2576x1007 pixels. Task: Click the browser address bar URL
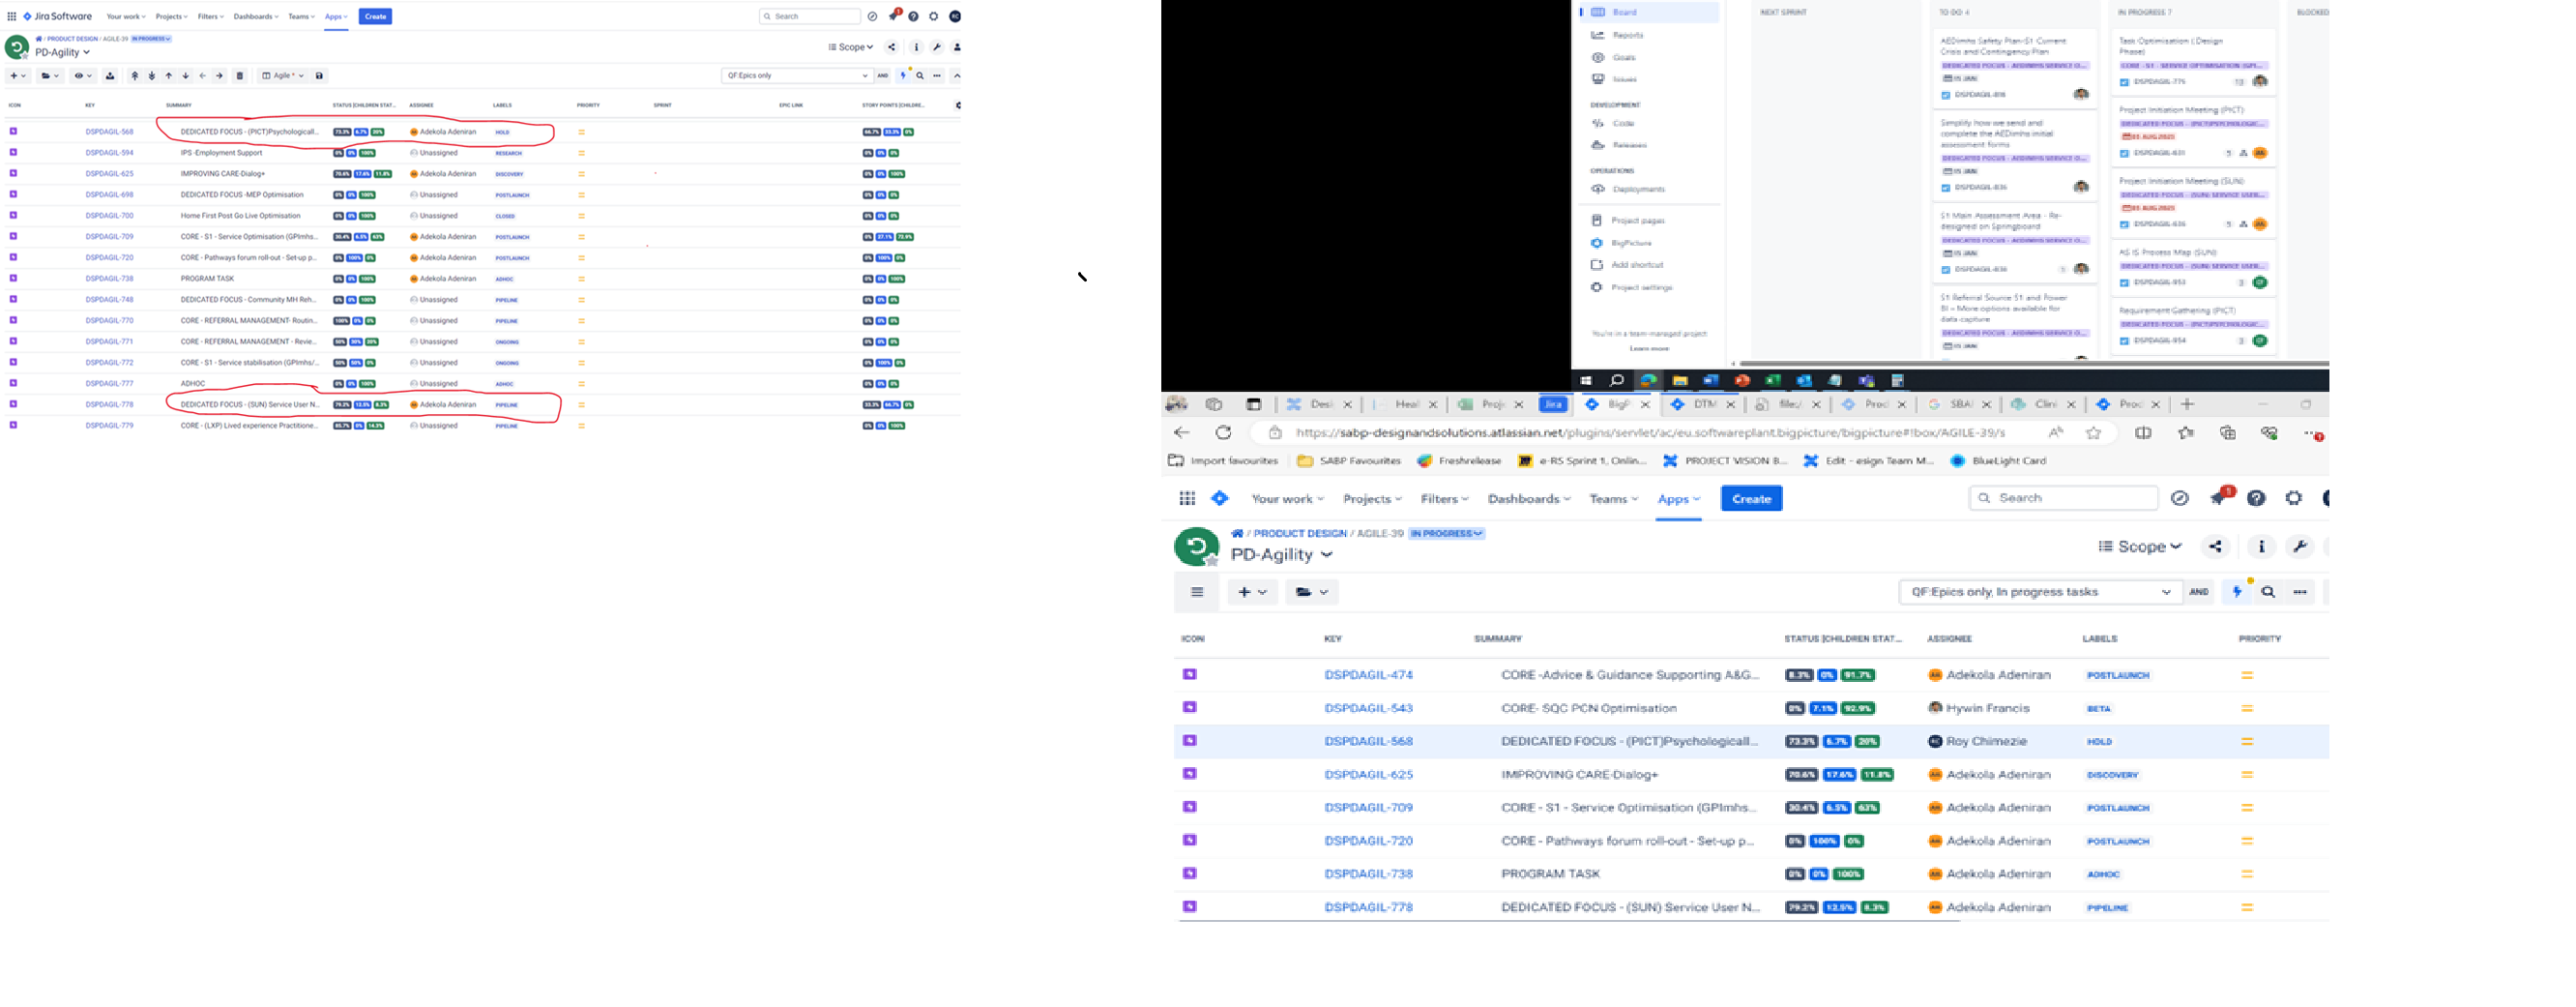point(1650,433)
